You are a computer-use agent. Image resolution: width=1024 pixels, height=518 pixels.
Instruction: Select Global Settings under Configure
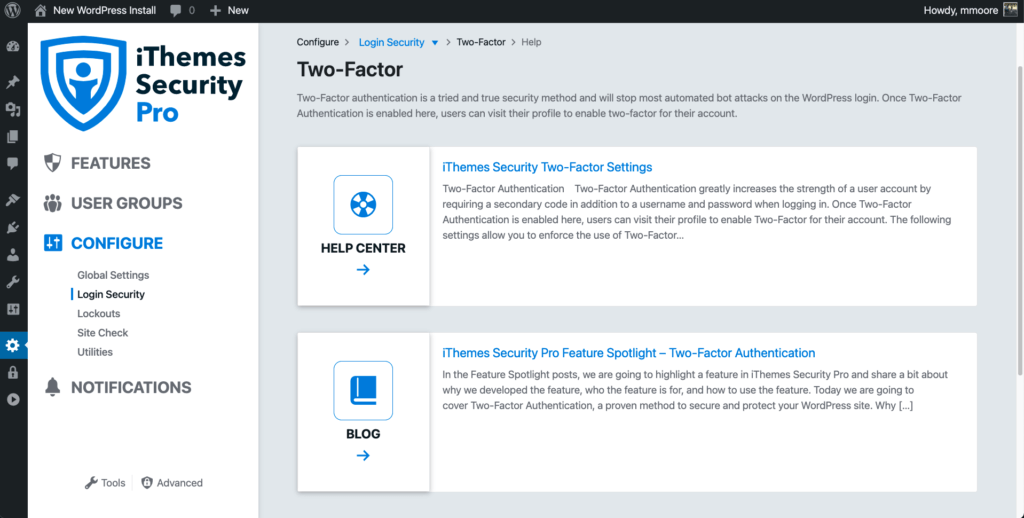point(113,275)
